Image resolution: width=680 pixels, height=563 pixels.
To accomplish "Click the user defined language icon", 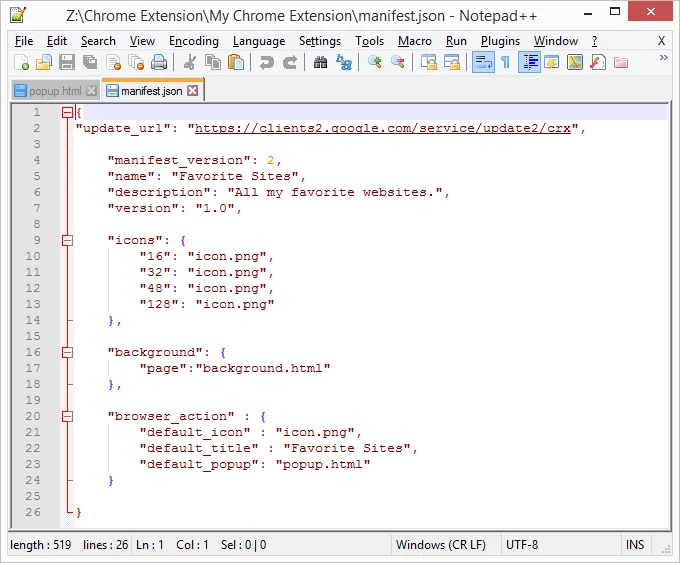I will coord(552,62).
